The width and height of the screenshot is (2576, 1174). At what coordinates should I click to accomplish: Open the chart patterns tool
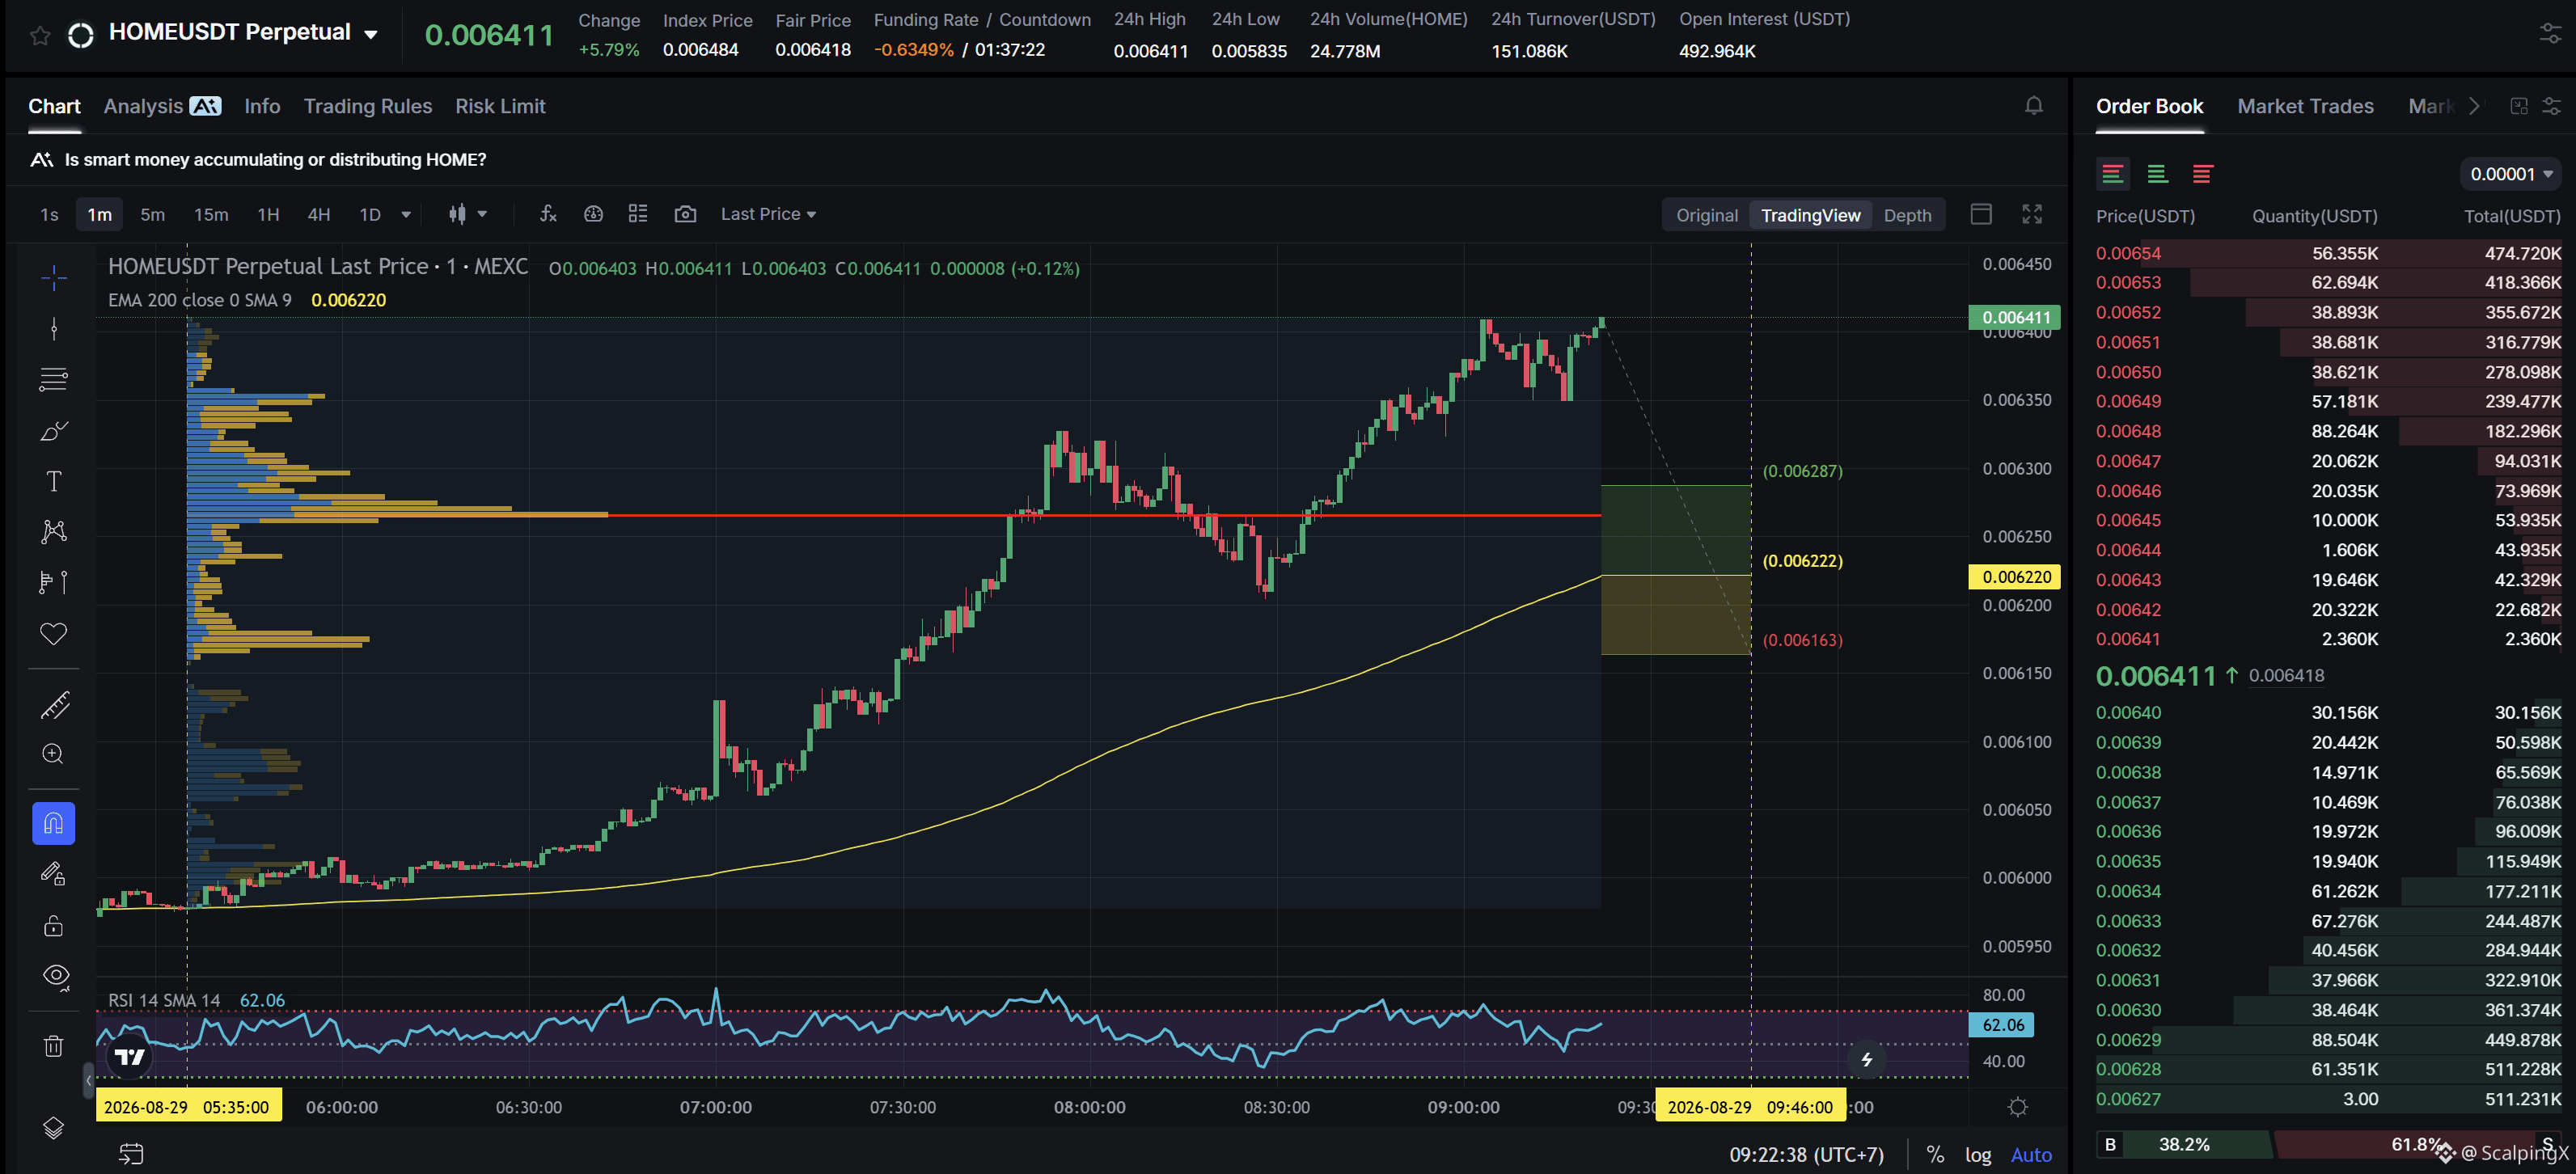pos(54,531)
